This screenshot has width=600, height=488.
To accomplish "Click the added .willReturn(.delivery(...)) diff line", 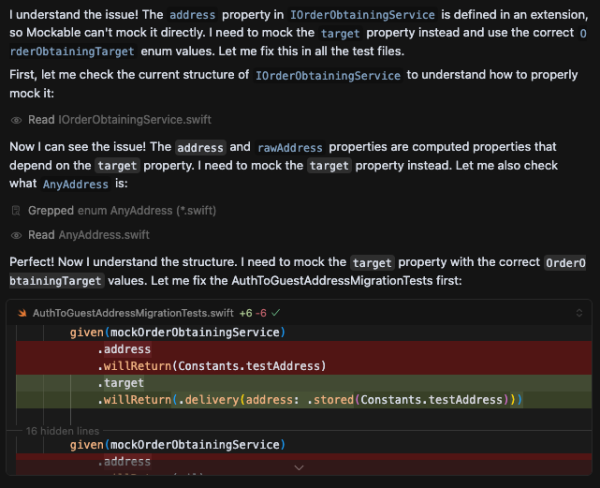I will click(x=310, y=400).
